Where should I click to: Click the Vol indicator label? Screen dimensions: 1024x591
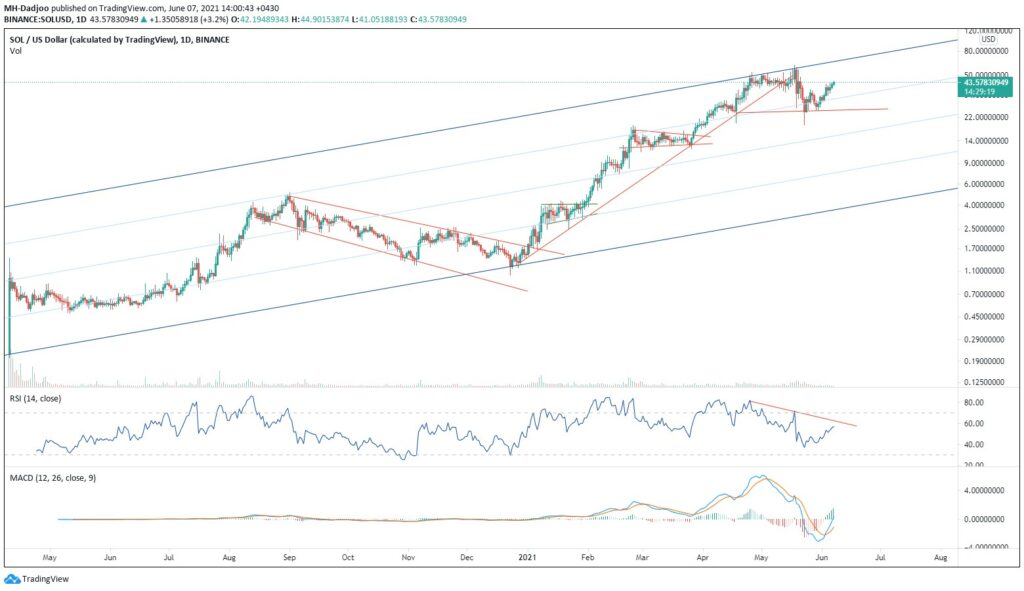[15, 50]
